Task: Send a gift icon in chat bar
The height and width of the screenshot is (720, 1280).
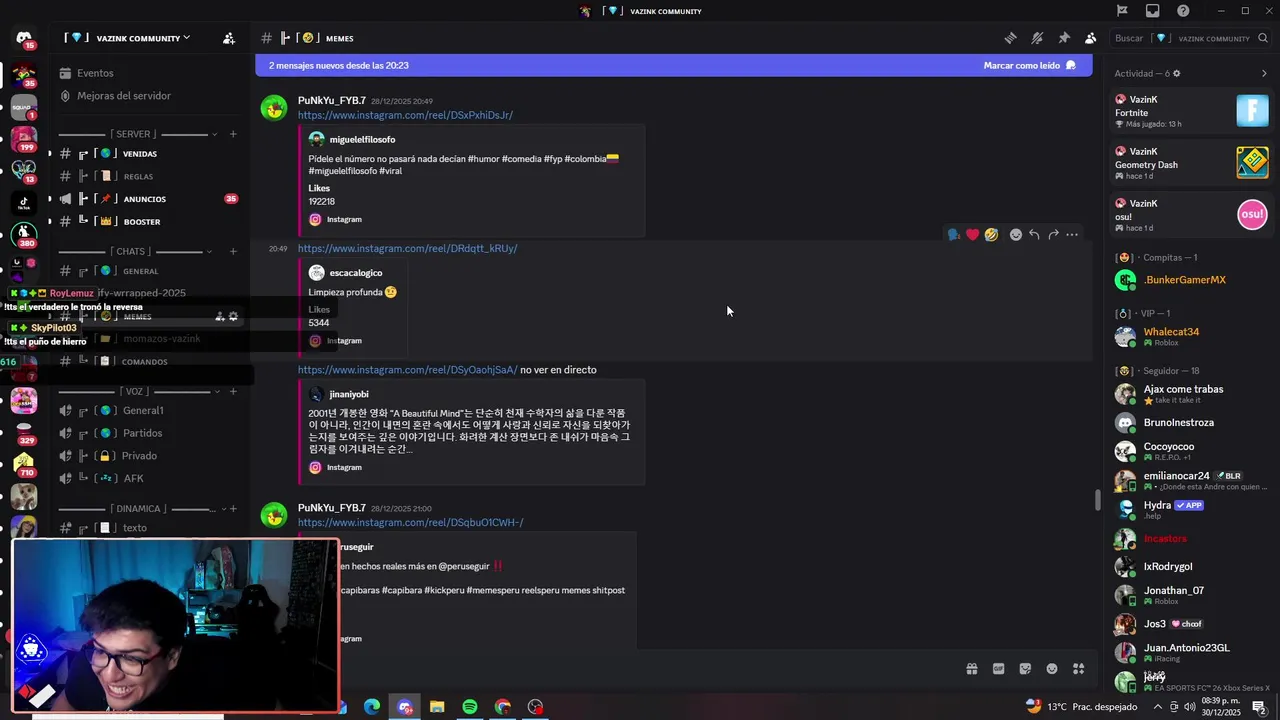Action: (x=971, y=669)
